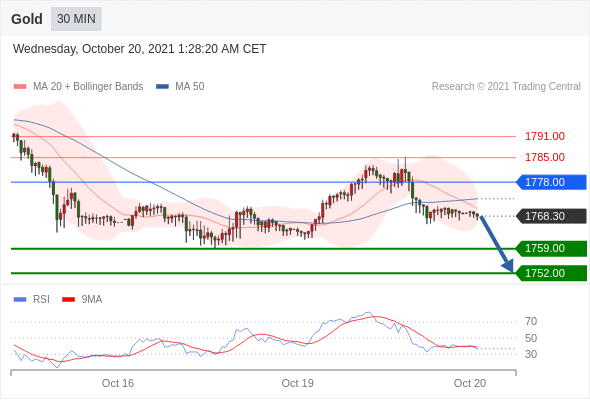The image size is (590, 400).
Task: Open the Research 2021 Trading Central credit
Action: [506, 87]
